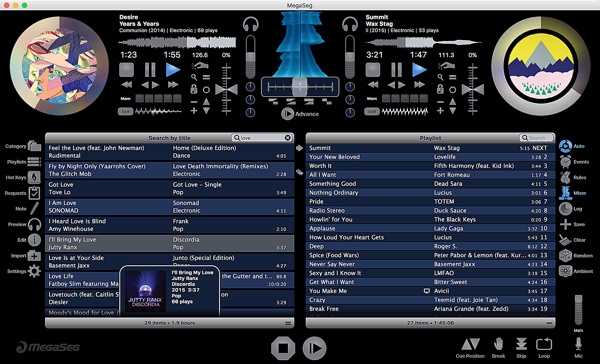Click the large octagonal Stop button at the bottom

click(283, 348)
